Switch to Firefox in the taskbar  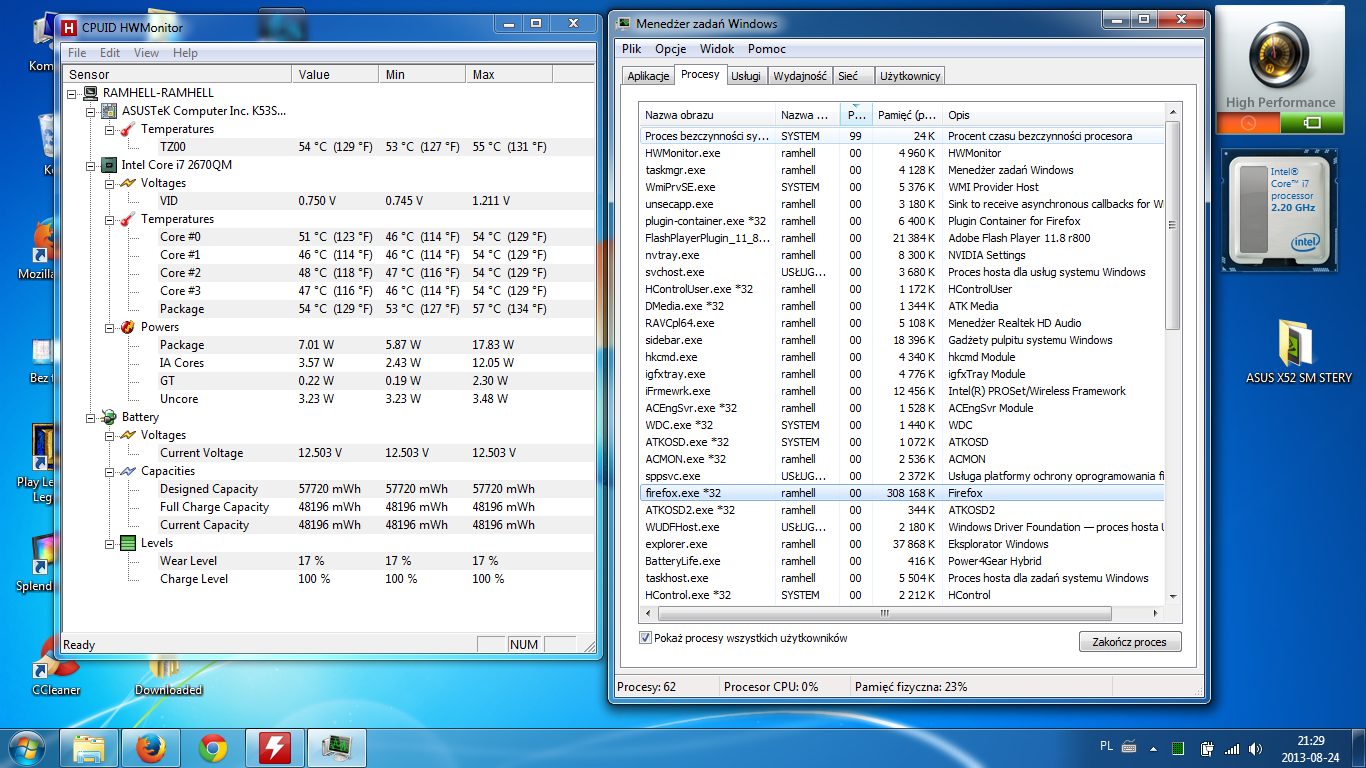pyautogui.click(x=151, y=748)
